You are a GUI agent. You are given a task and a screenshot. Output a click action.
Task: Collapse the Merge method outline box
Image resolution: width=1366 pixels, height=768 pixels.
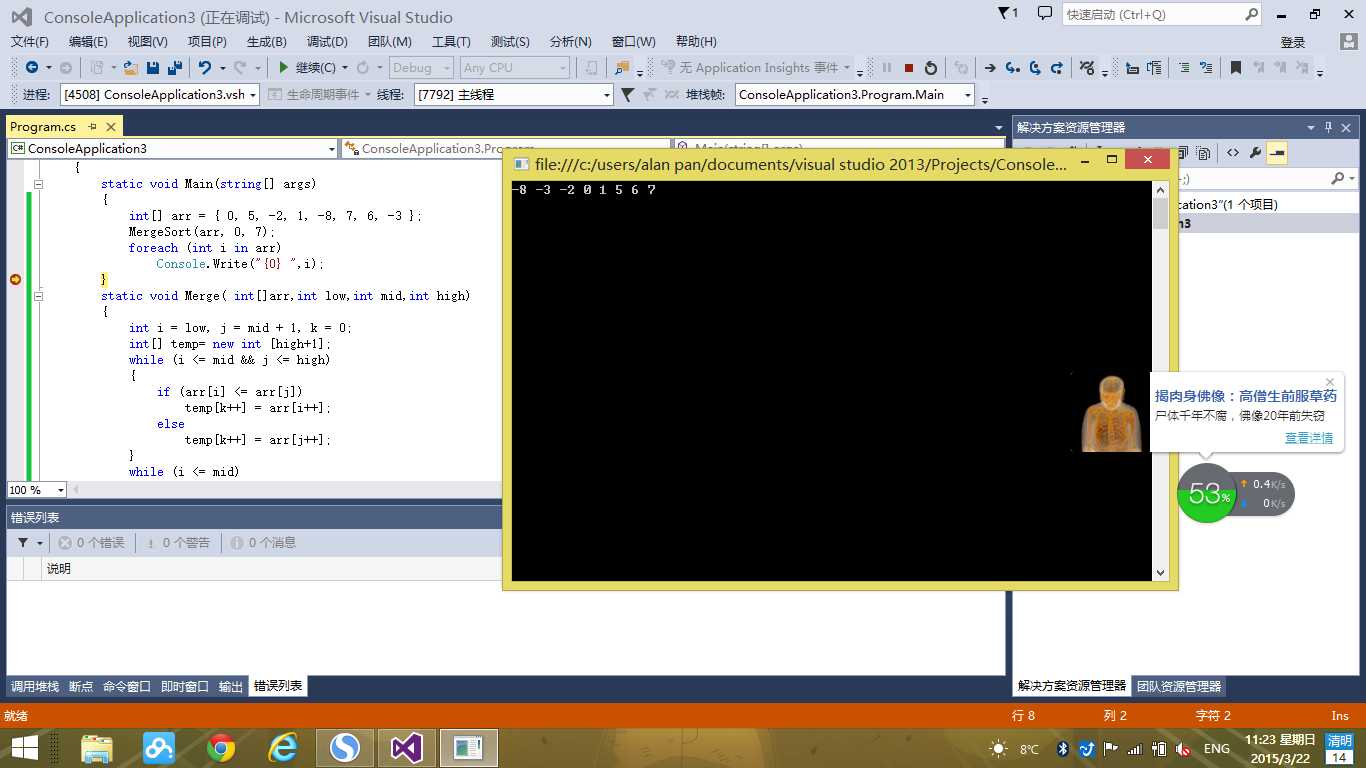(38, 296)
